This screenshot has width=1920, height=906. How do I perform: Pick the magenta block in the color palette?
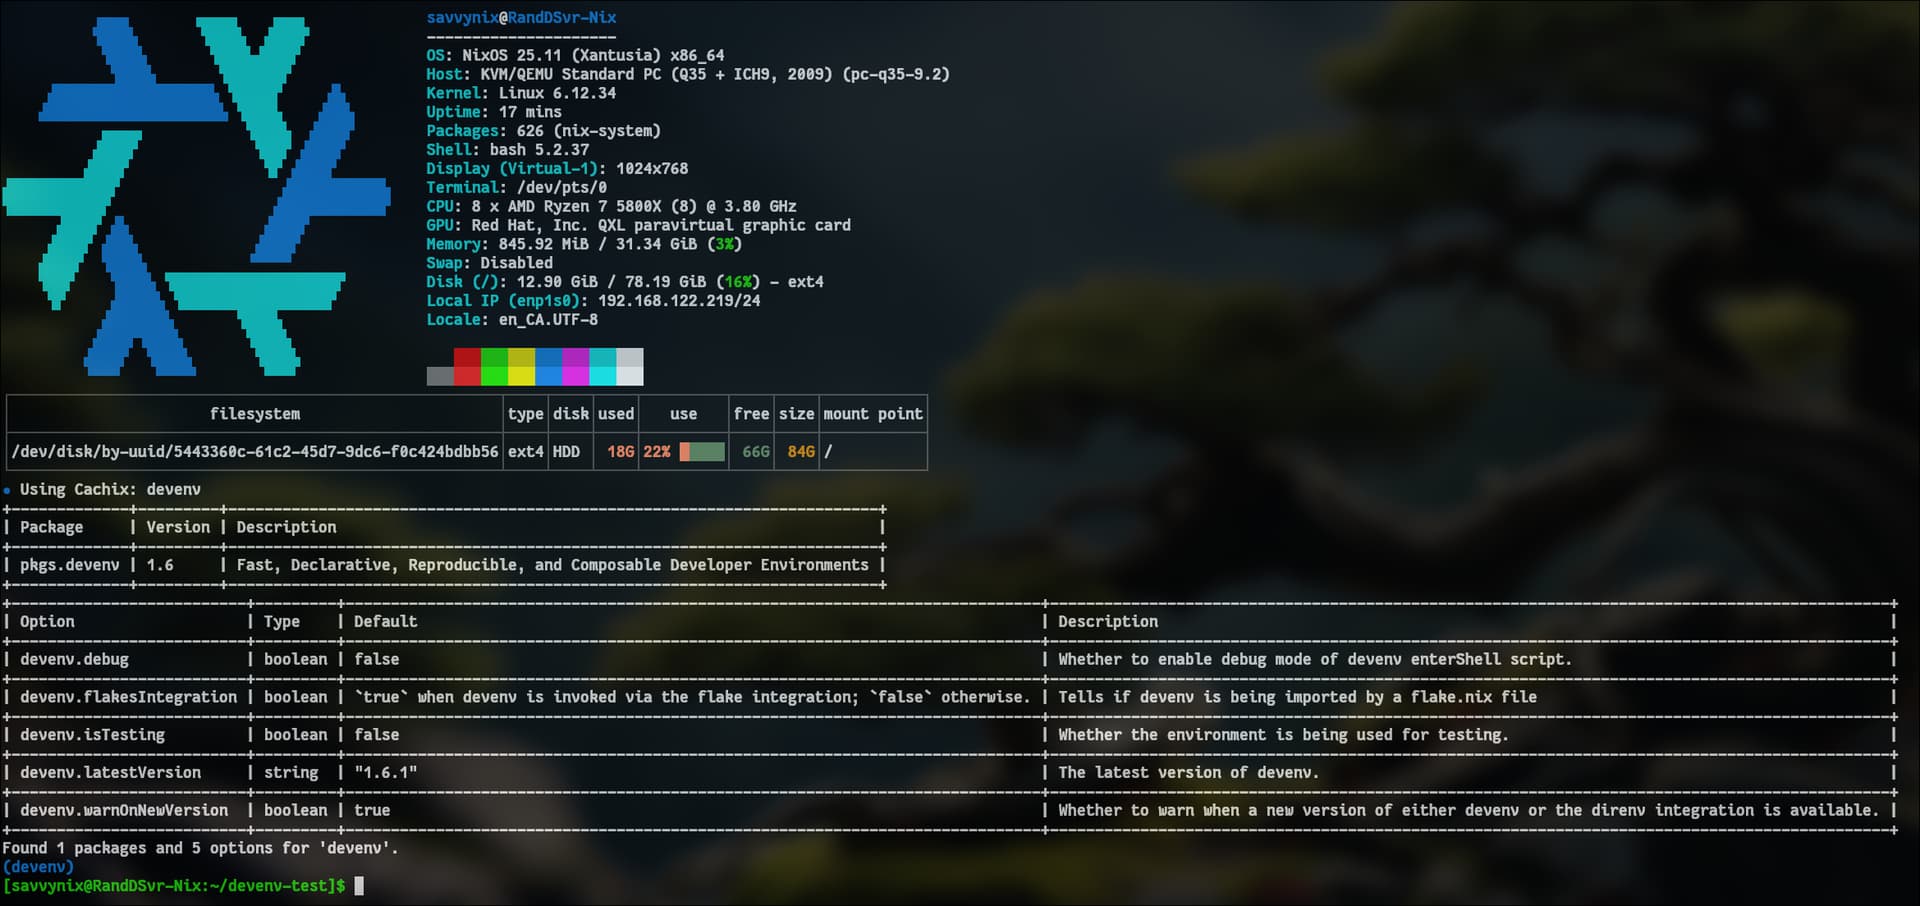(575, 367)
